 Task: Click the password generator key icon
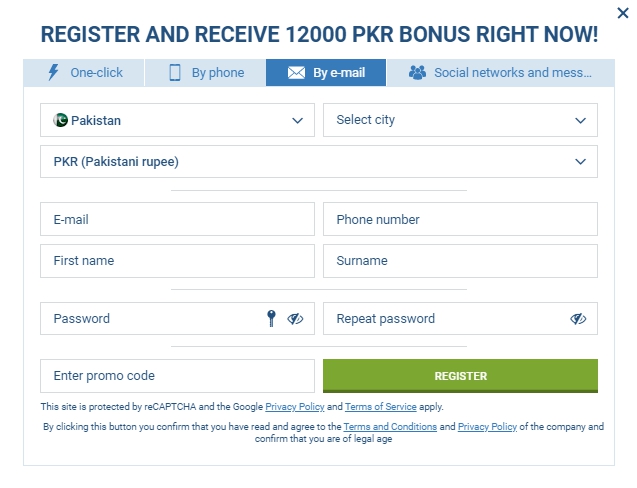point(271,319)
